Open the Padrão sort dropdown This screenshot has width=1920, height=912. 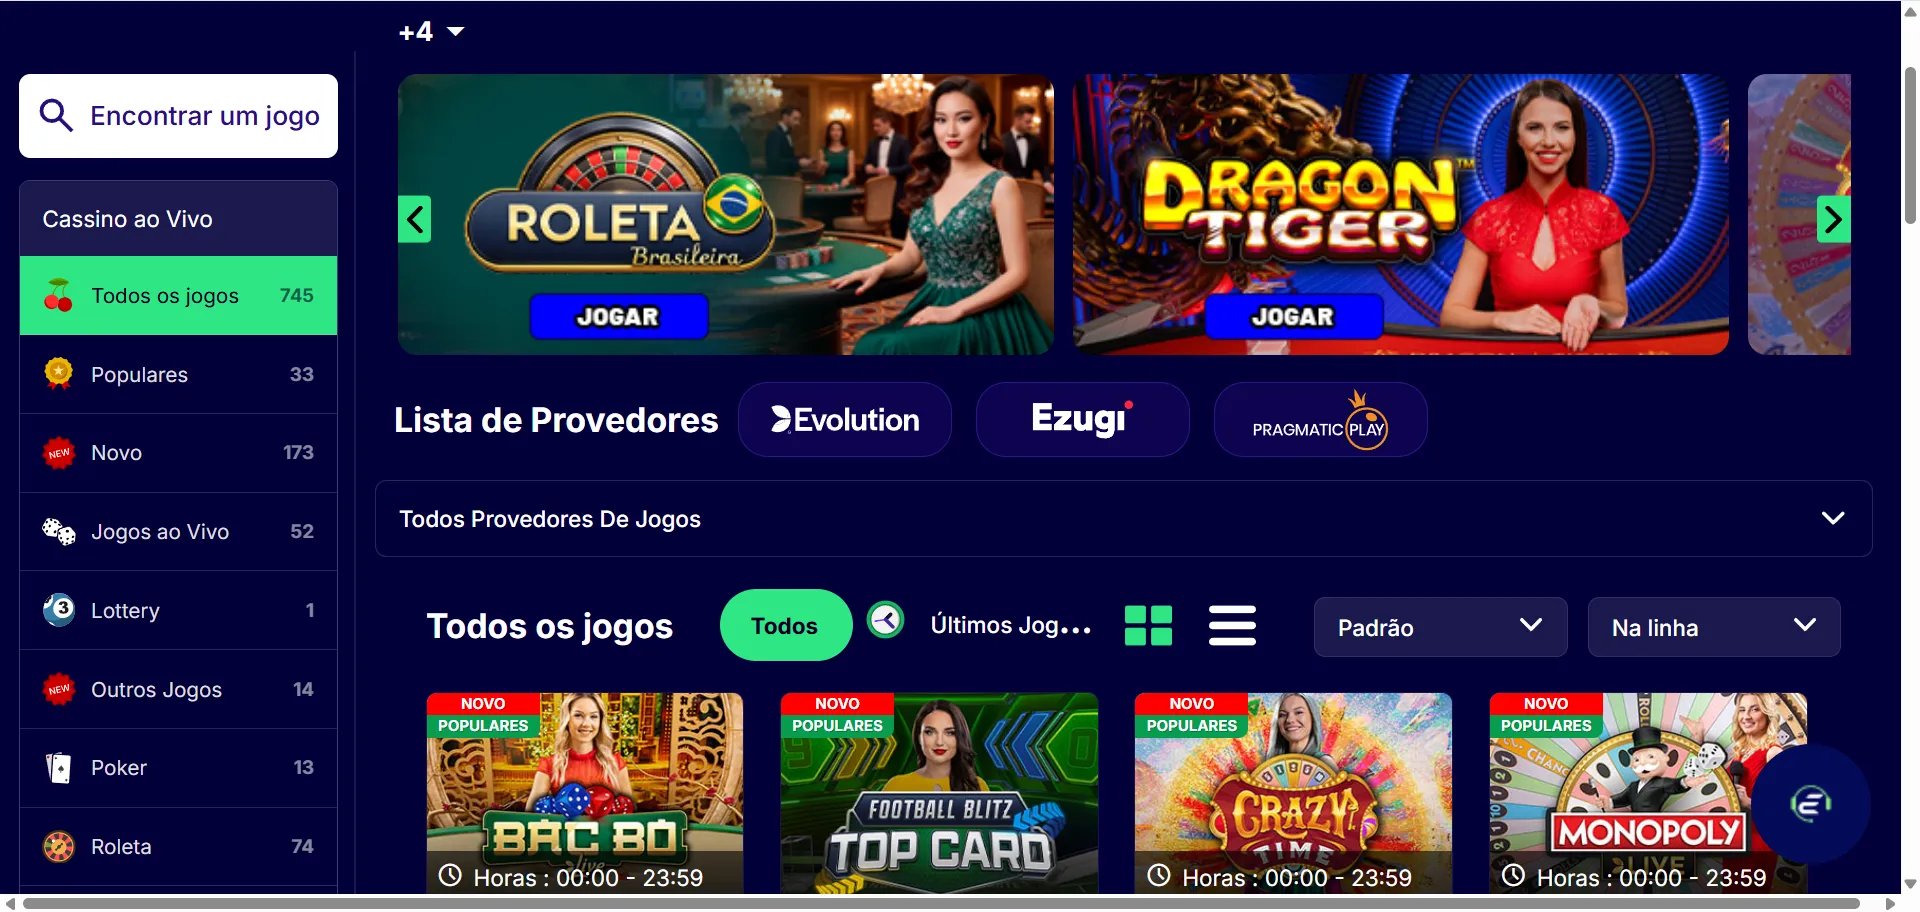[1440, 627]
